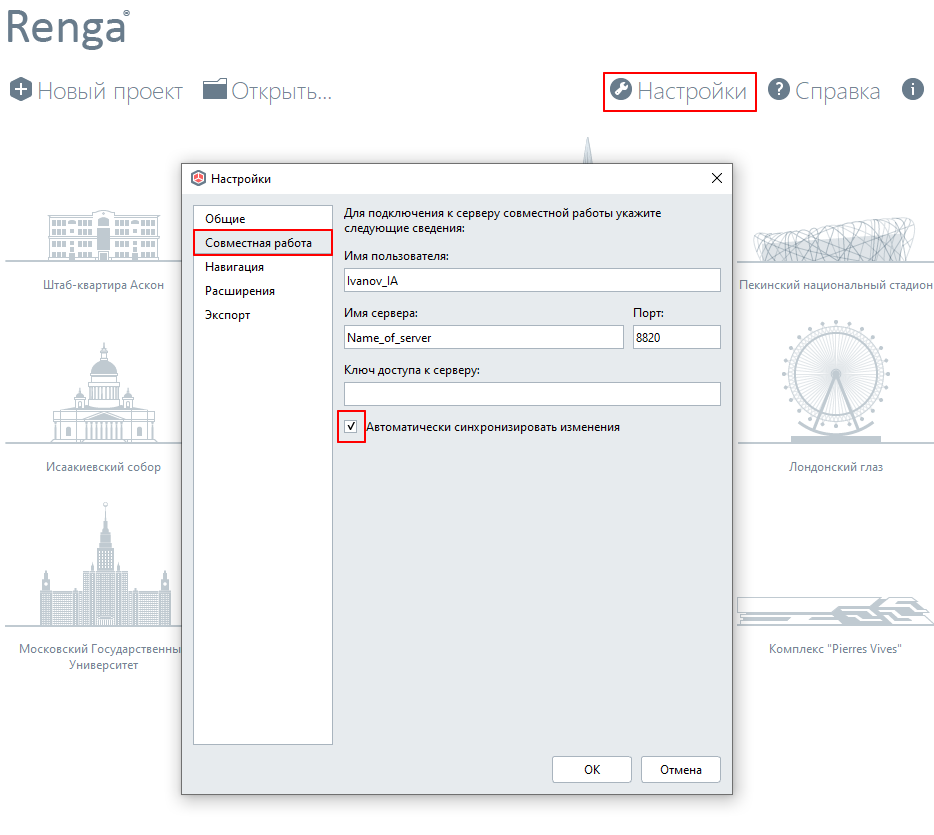Viewport: 934px width, 835px height.
Task: Switch to the Экспорт section
Action: tap(263, 314)
